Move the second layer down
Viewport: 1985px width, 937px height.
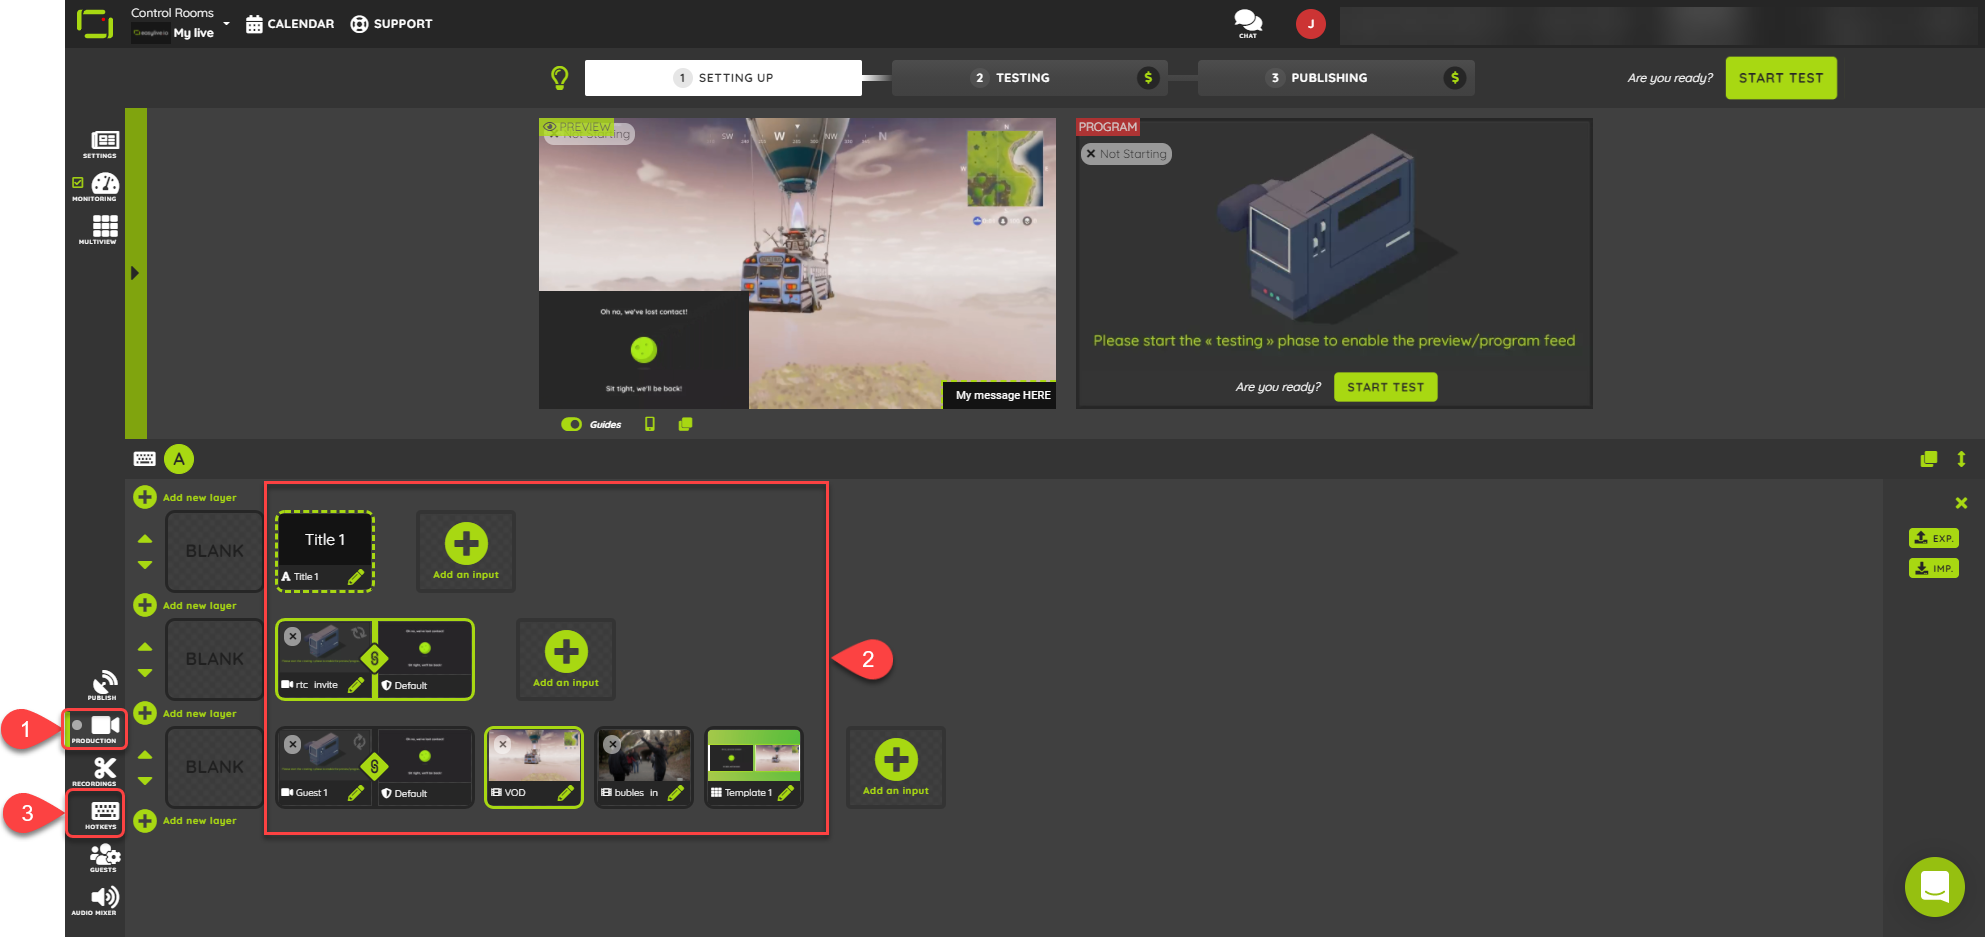coord(145,673)
